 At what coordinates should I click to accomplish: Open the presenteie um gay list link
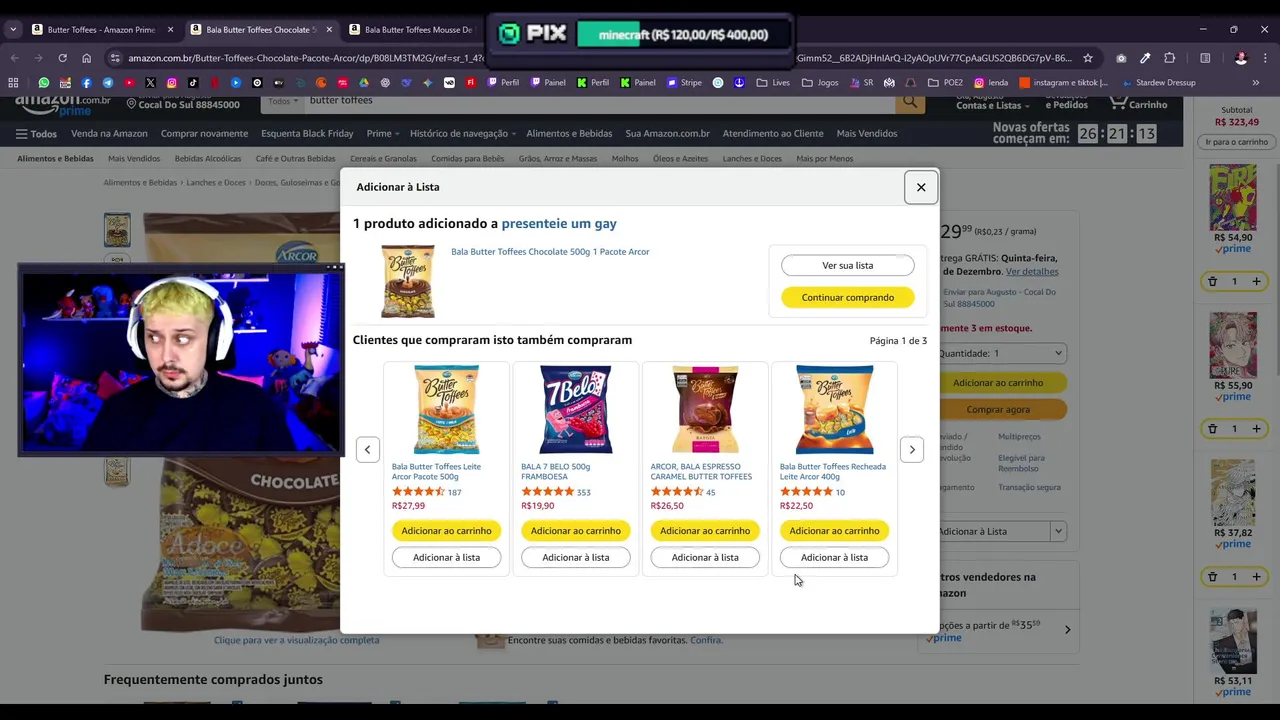pos(559,224)
